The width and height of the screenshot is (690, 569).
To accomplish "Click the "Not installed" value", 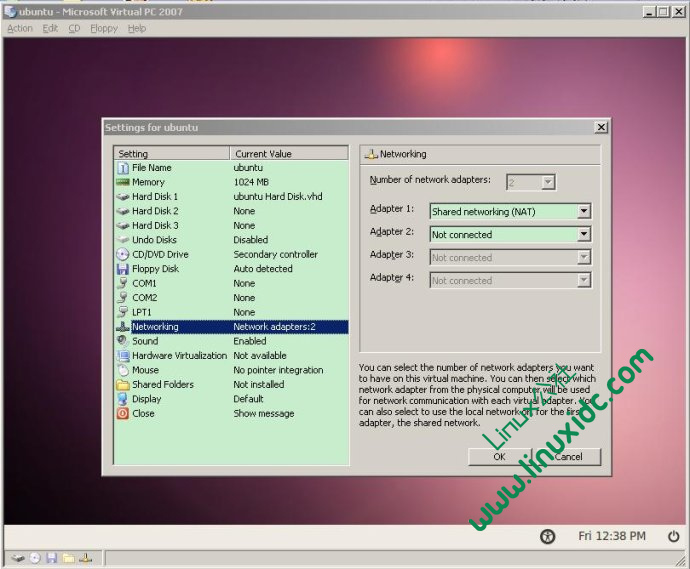I will click(x=259, y=385).
